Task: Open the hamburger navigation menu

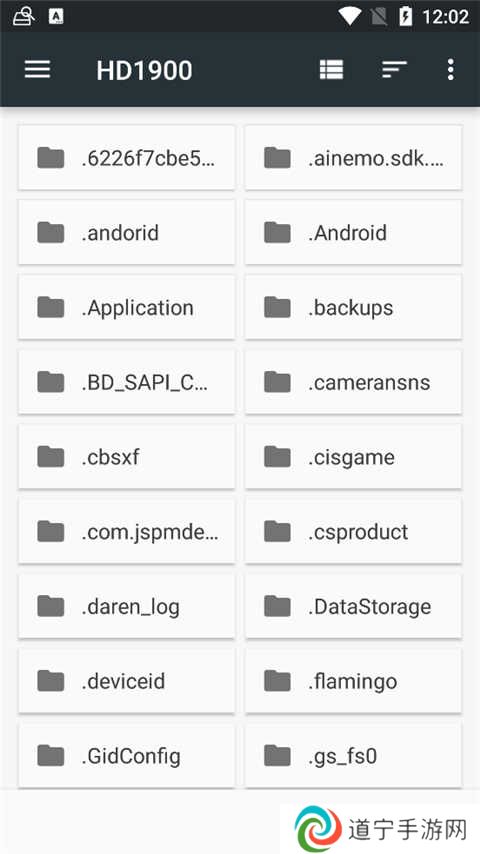Action: click(38, 69)
